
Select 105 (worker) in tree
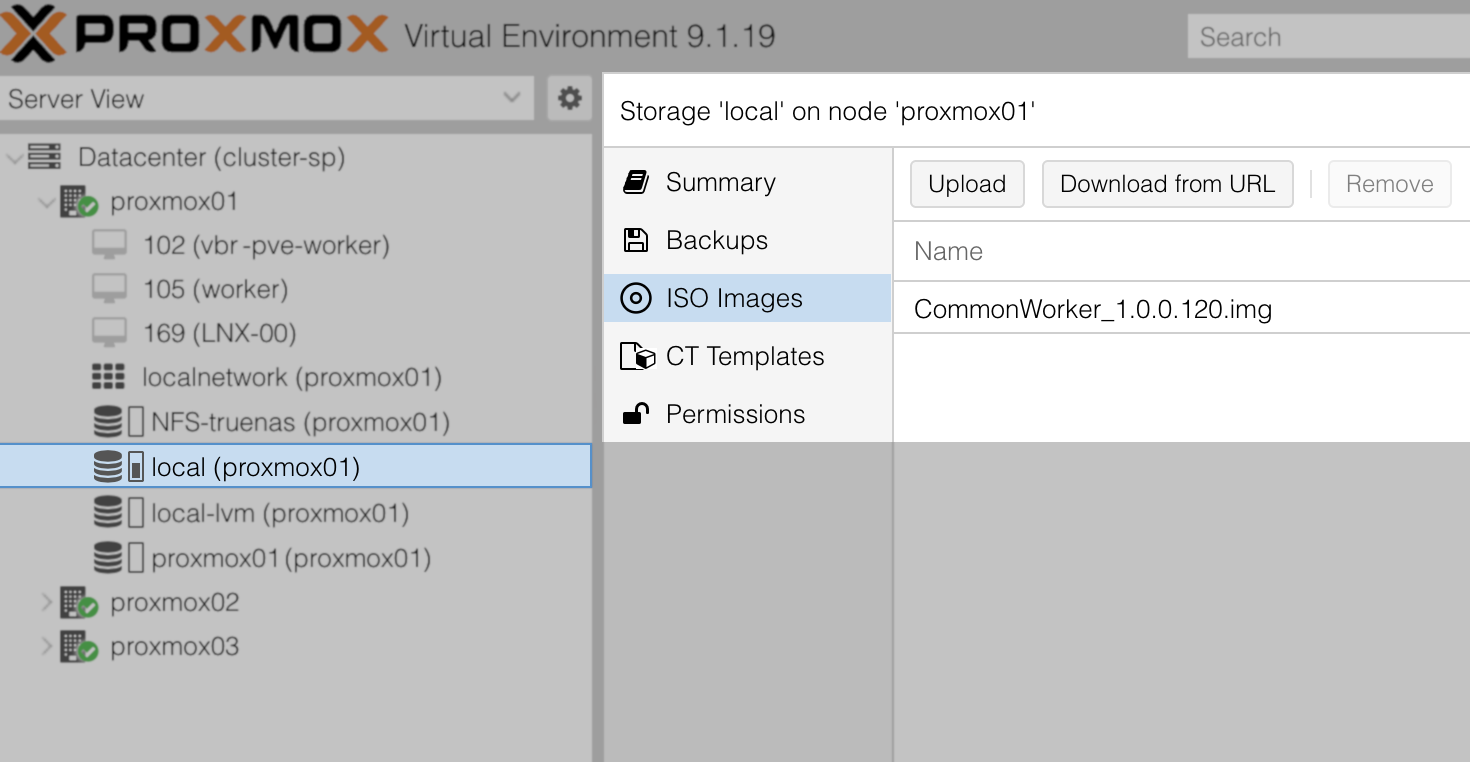pyautogui.click(x=216, y=289)
